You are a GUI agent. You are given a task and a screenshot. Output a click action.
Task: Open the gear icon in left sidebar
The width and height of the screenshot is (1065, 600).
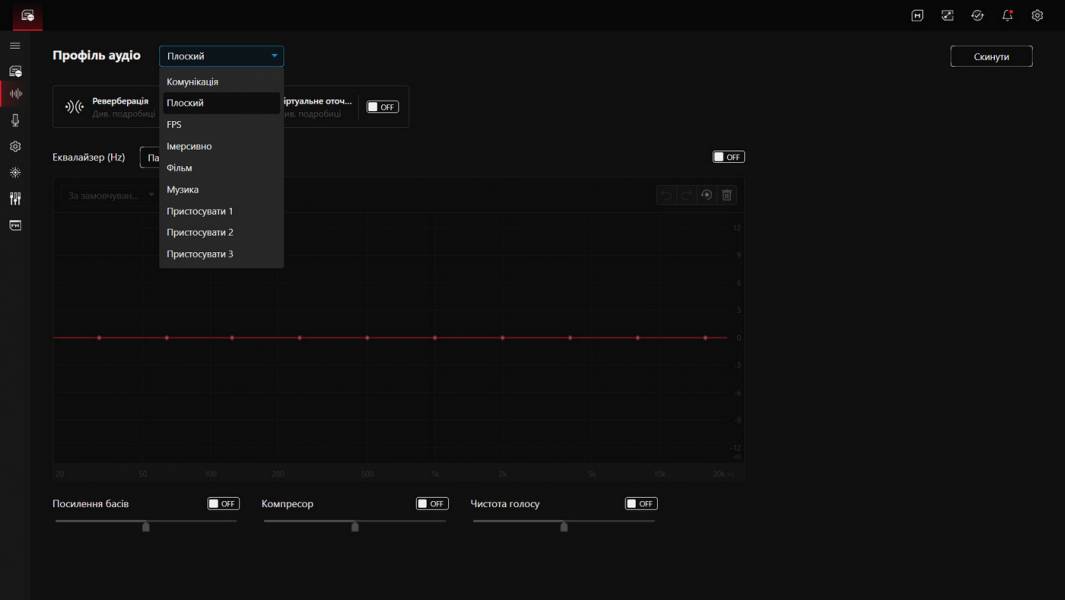click(15, 146)
